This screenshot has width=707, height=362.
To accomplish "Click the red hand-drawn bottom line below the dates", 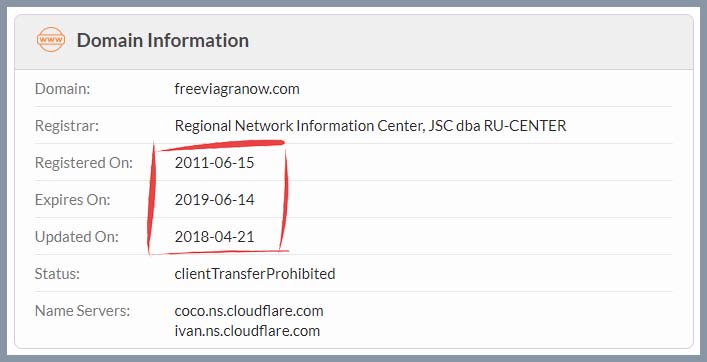I will (219, 252).
